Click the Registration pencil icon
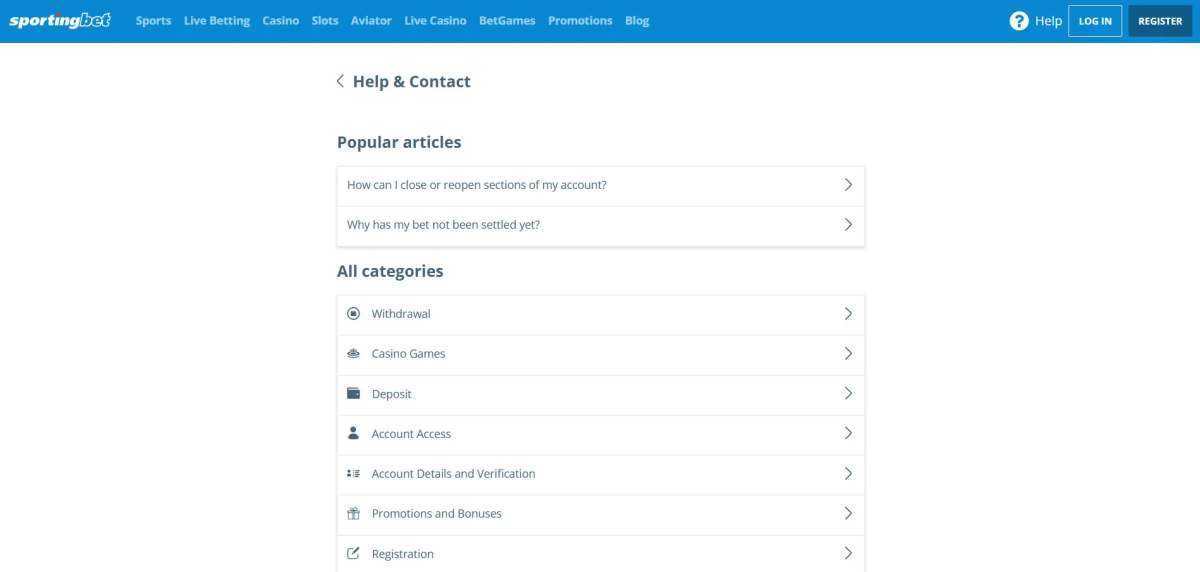Screen dimensions: 1200x572 pyautogui.click(x=353, y=554)
